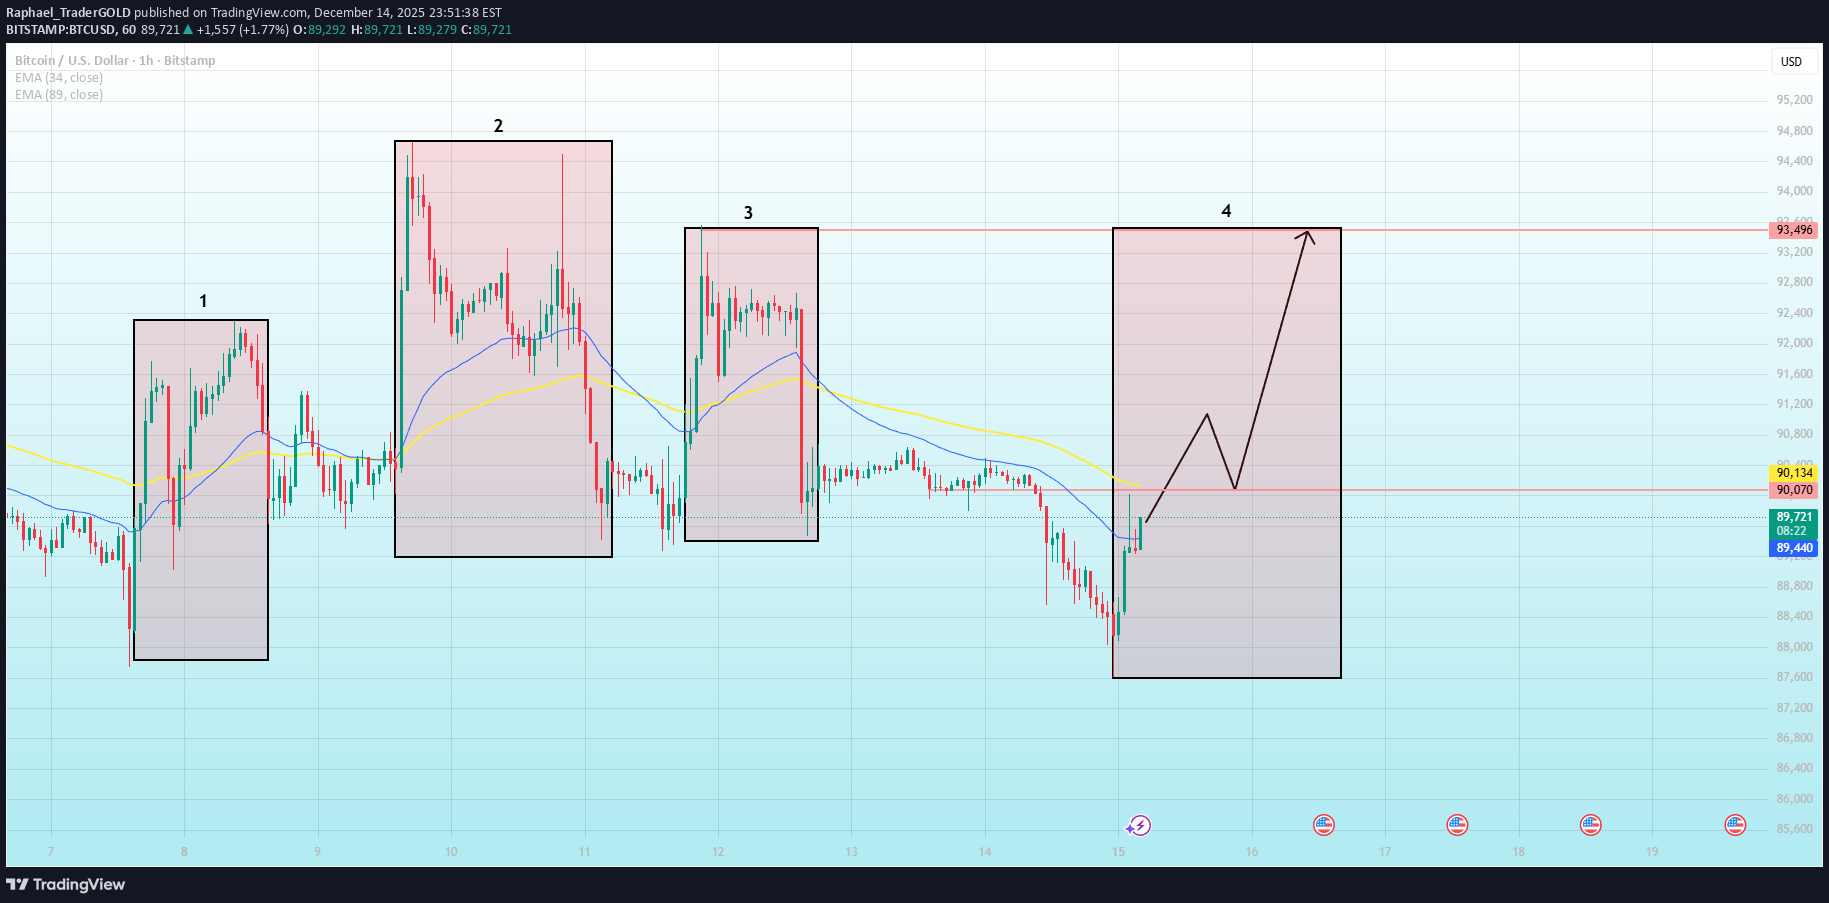Click the red 93,496 price line label
The width and height of the screenshot is (1829, 903).
[x=1794, y=229]
